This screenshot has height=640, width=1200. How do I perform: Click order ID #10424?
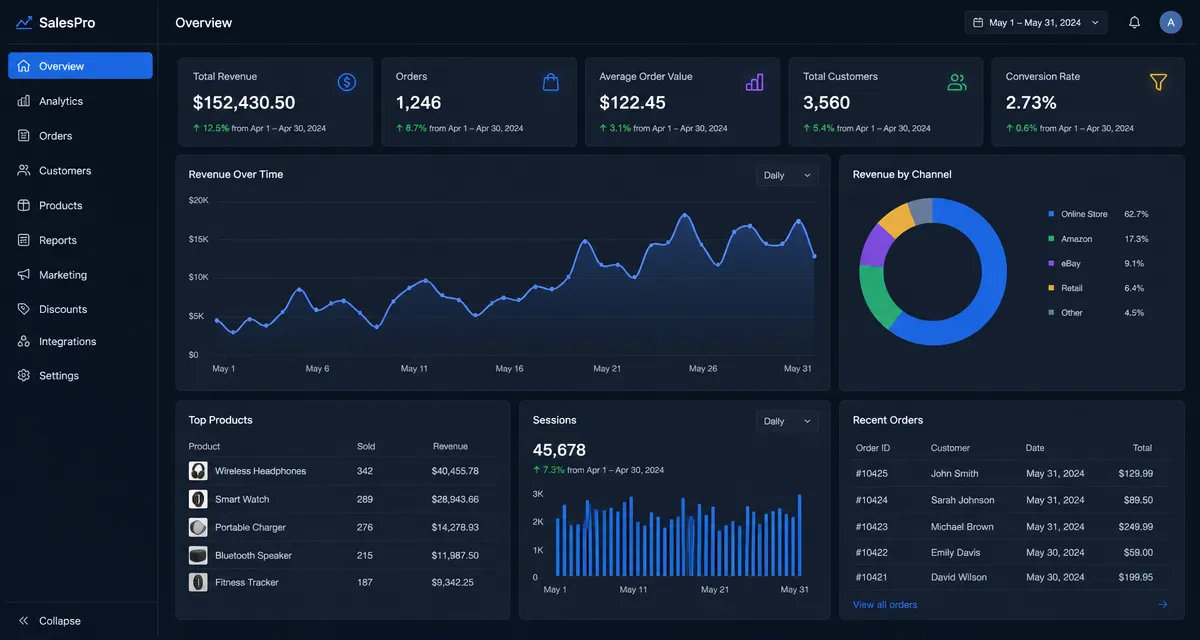(x=872, y=500)
